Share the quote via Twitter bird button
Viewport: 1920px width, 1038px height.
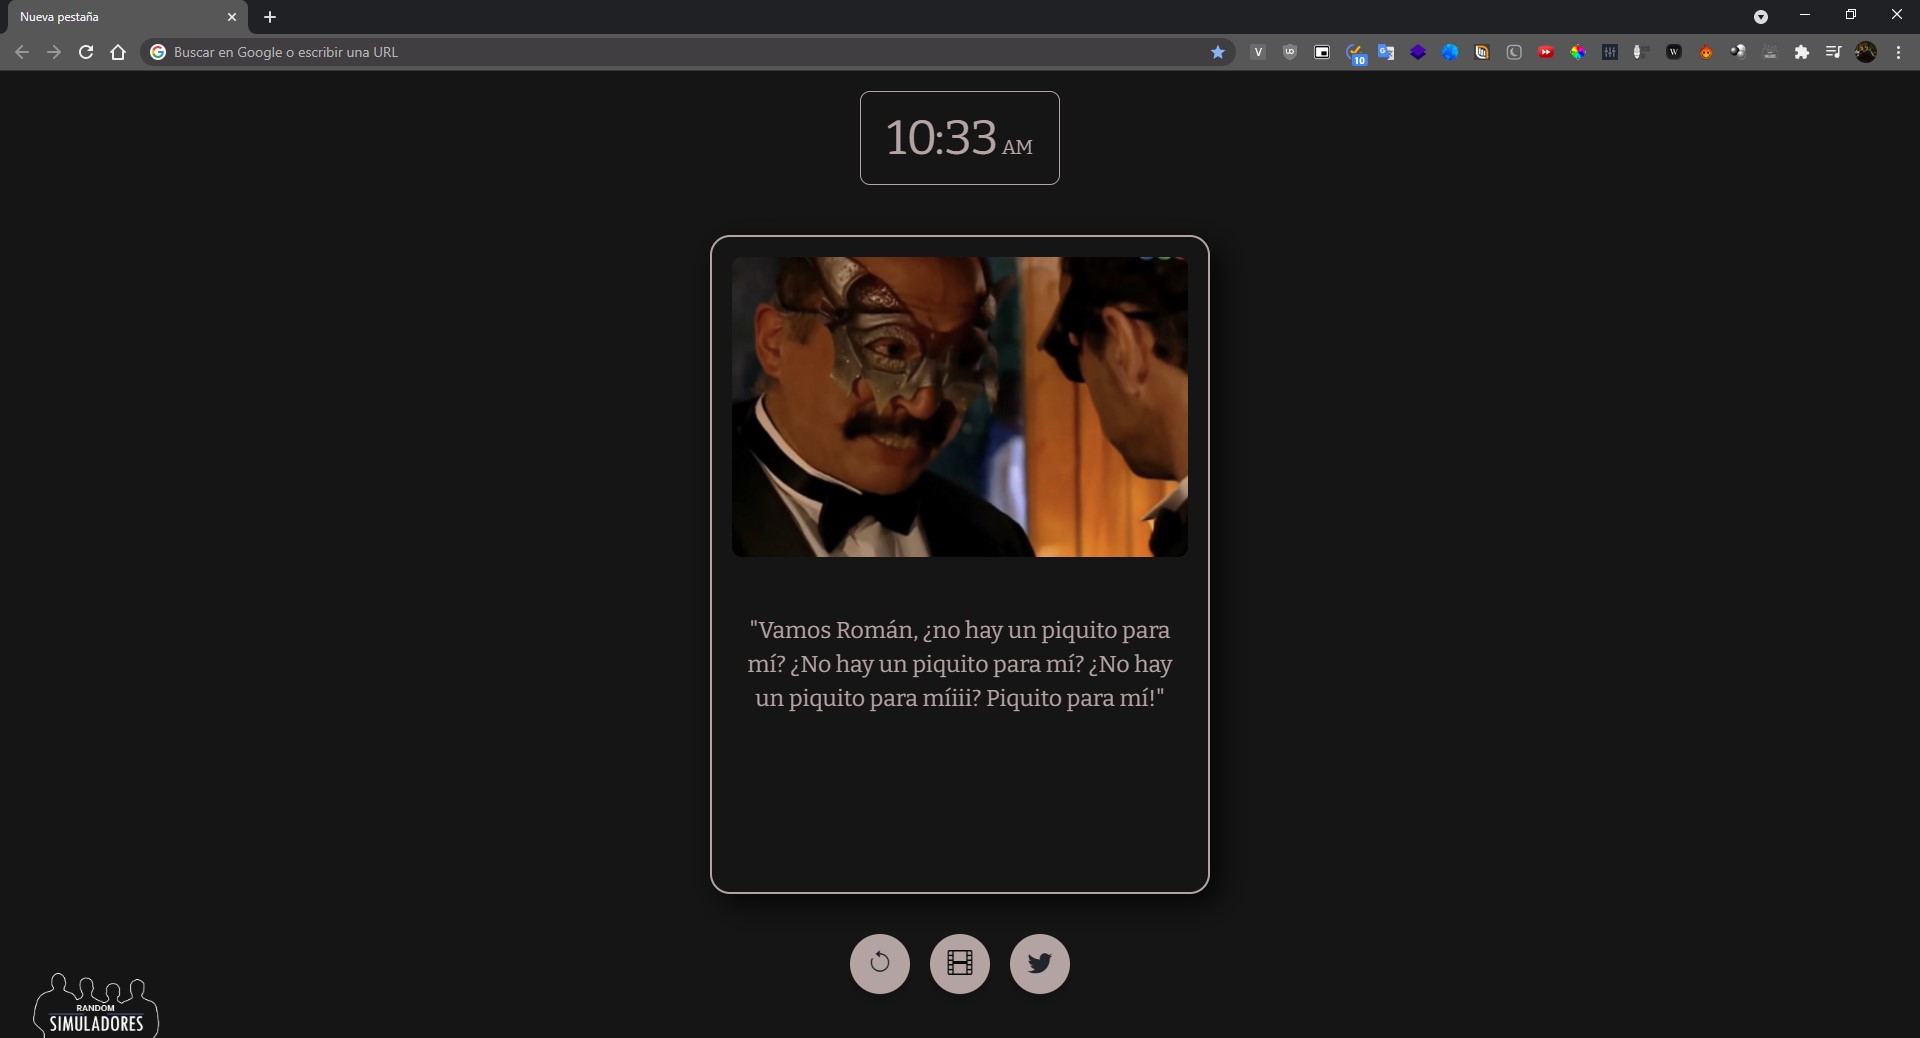(1039, 963)
